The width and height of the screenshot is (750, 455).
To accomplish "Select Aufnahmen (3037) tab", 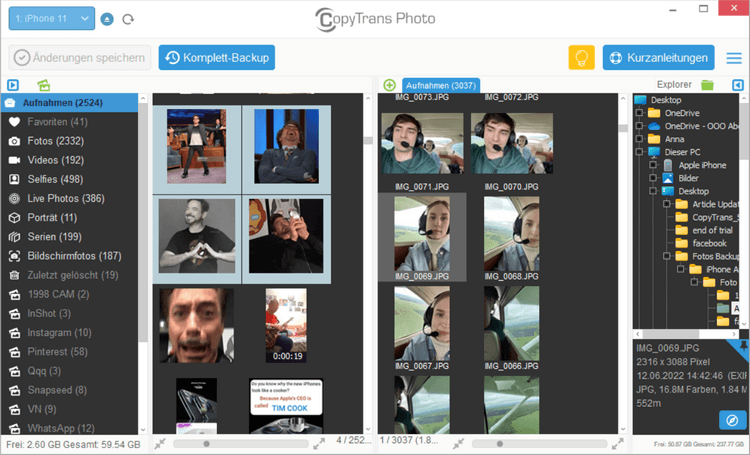I will click(441, 85).
